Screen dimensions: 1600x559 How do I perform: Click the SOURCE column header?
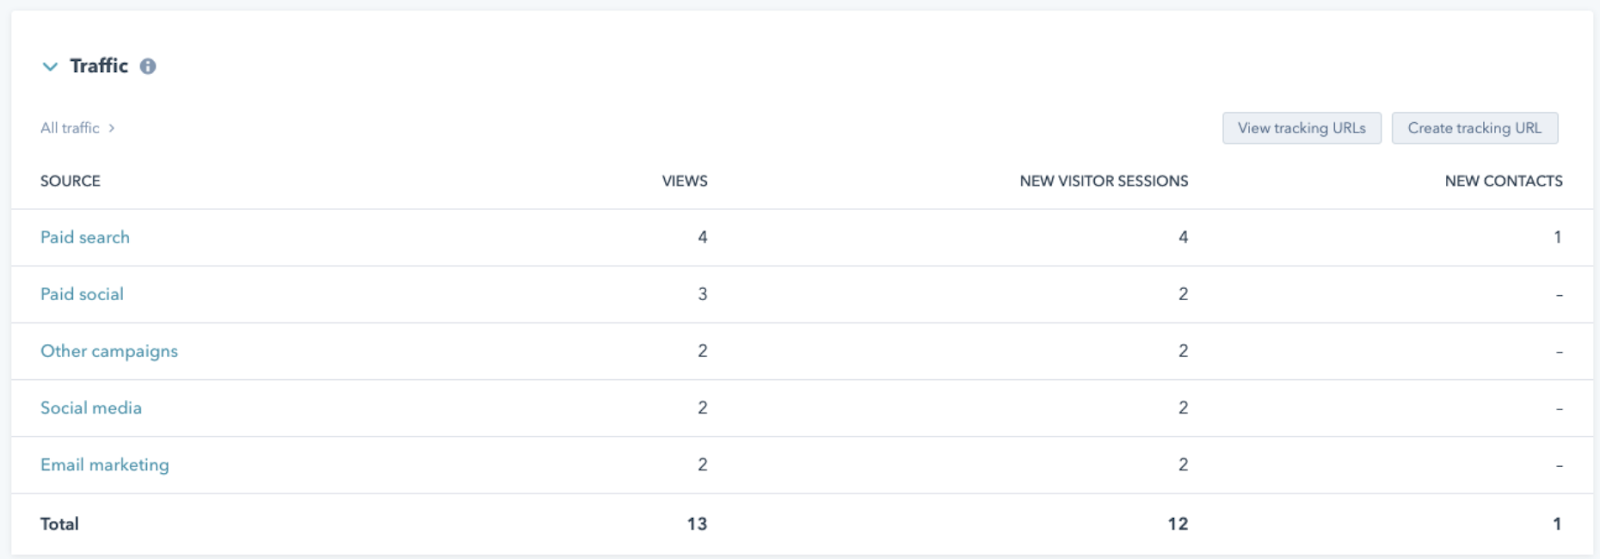point(70,181)
